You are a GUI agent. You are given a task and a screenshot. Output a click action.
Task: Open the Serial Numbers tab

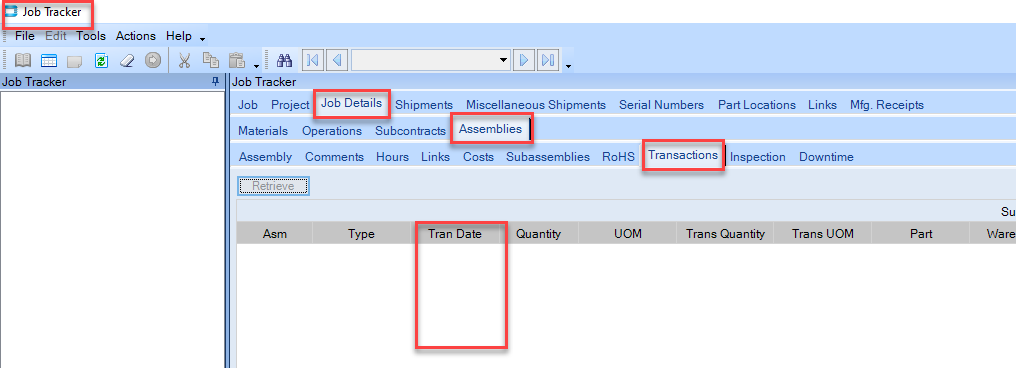point(661,105)
